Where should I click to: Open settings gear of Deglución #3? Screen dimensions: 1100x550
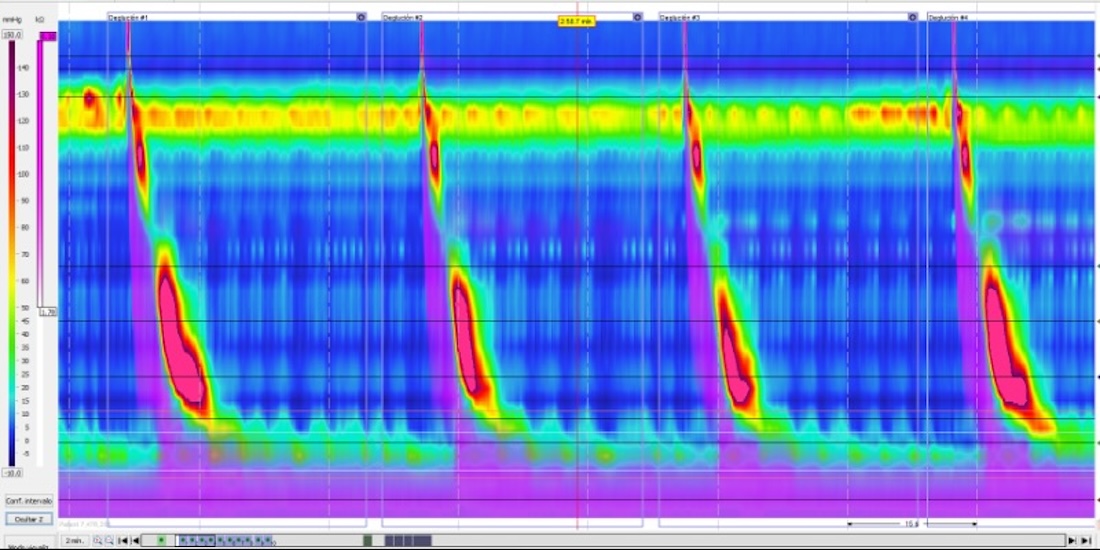point(913,17)
